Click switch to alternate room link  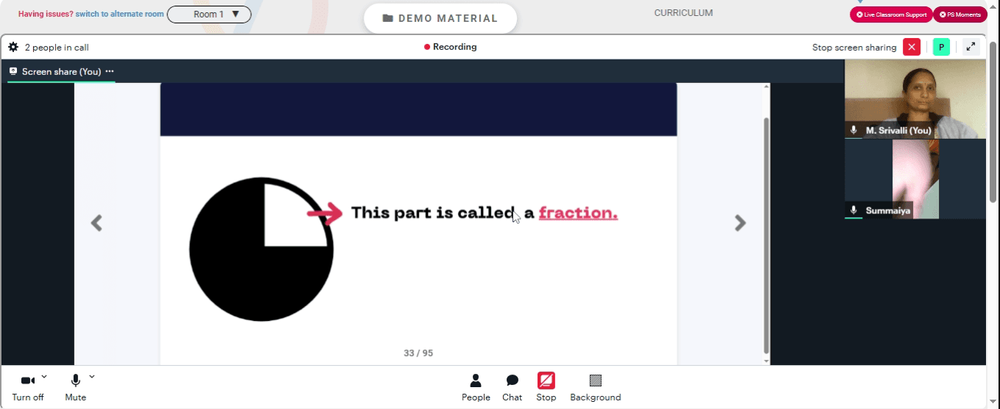(x=120, y=14)
